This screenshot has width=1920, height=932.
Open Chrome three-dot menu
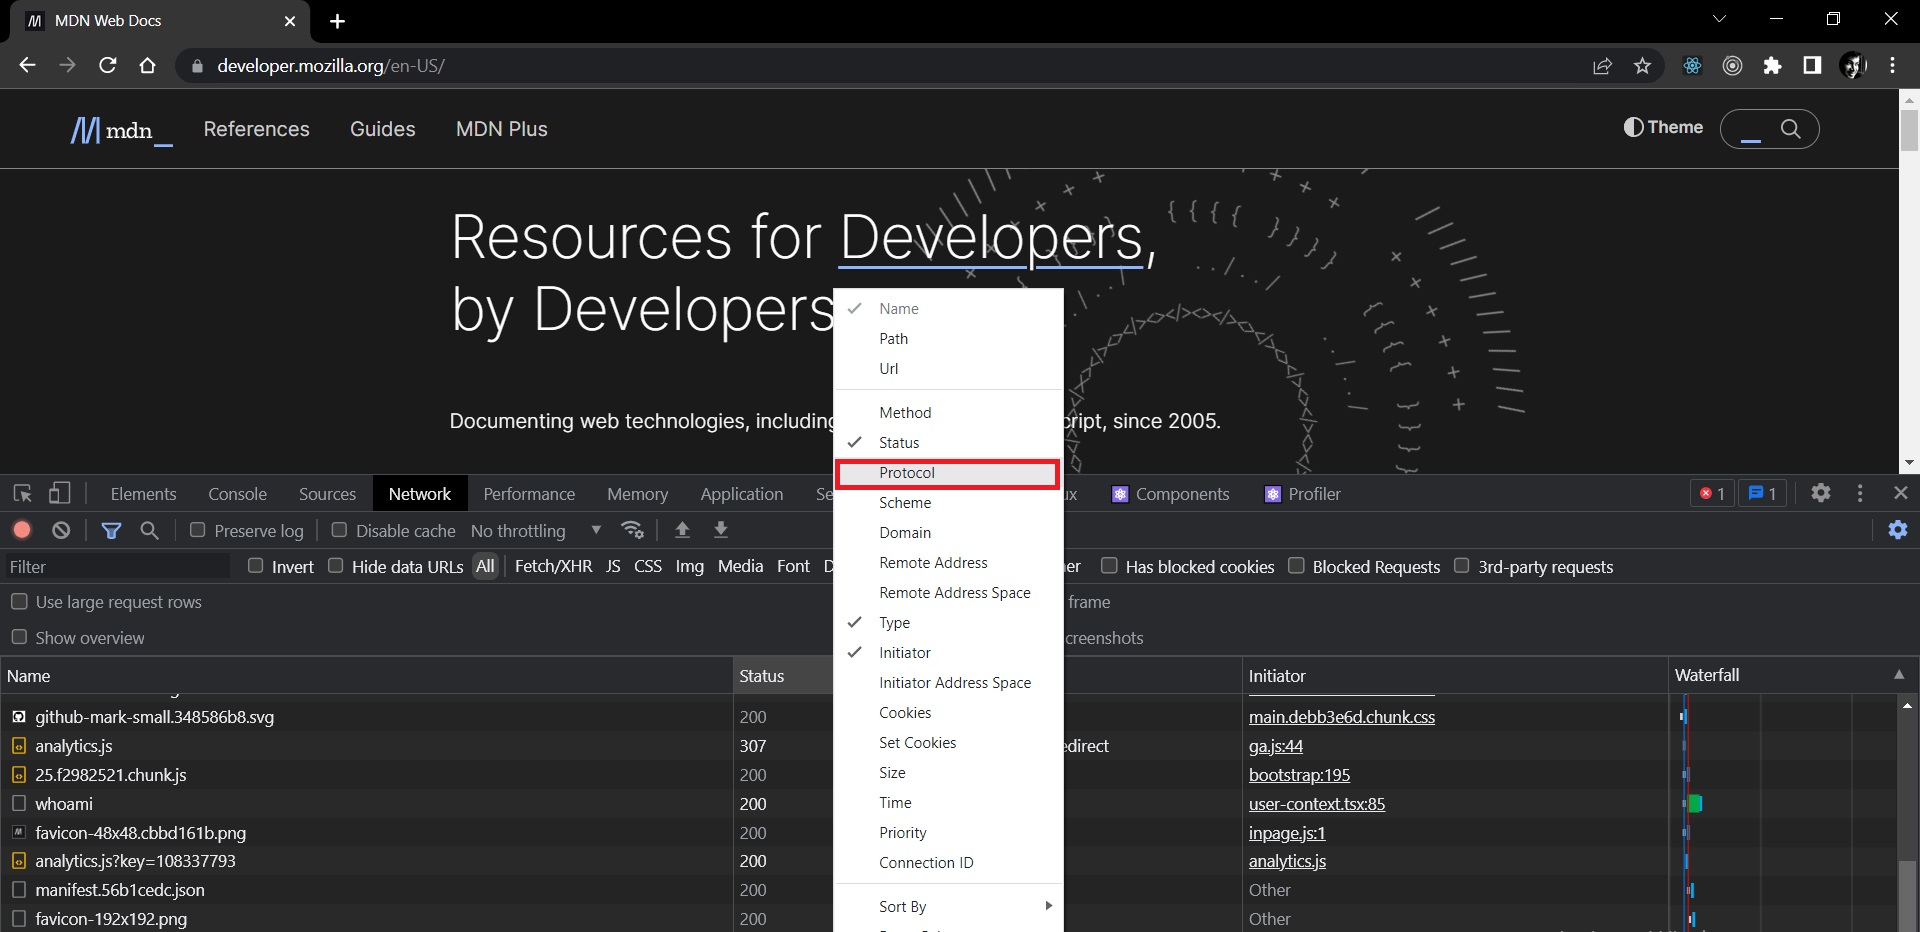pyautogui.click(x=1892, y=66)
